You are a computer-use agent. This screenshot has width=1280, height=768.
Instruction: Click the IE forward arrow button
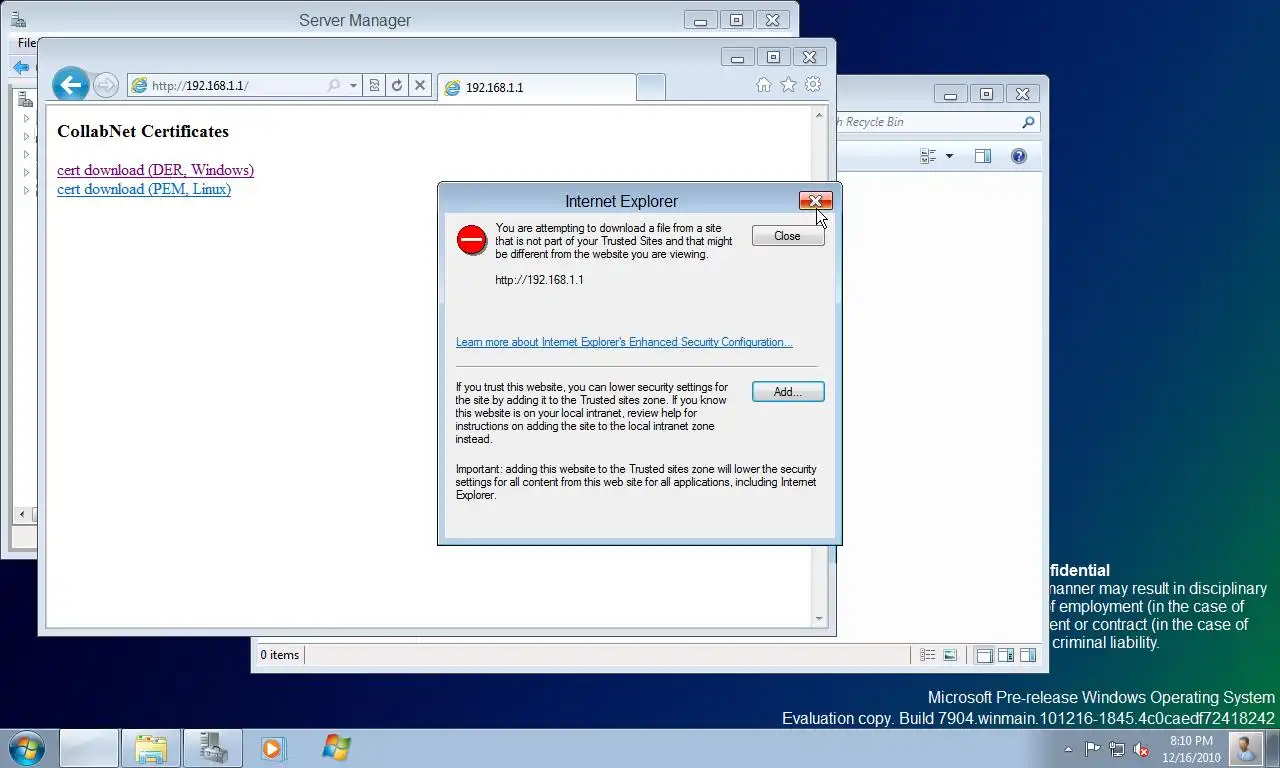[106, 86]
